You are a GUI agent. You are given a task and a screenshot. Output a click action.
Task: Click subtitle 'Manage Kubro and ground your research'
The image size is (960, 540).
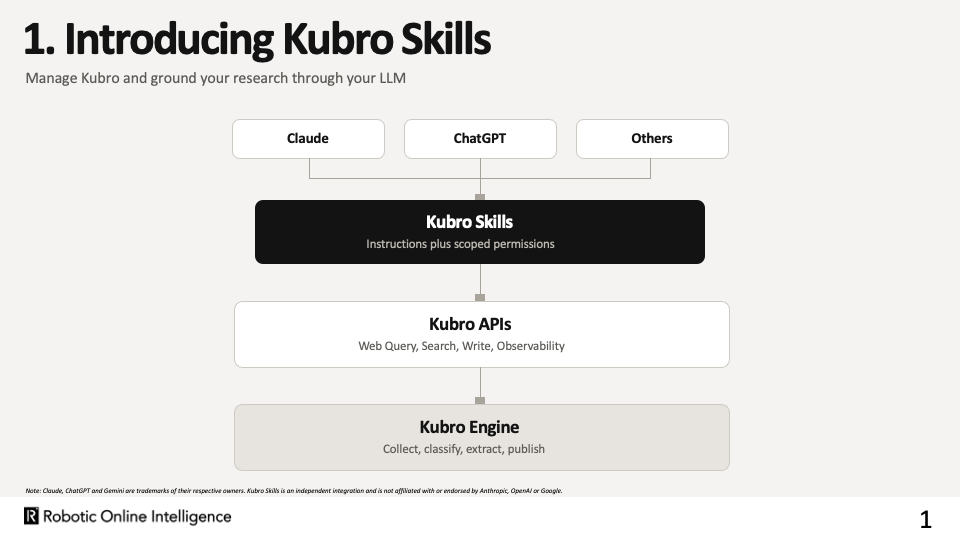(156, 78)
